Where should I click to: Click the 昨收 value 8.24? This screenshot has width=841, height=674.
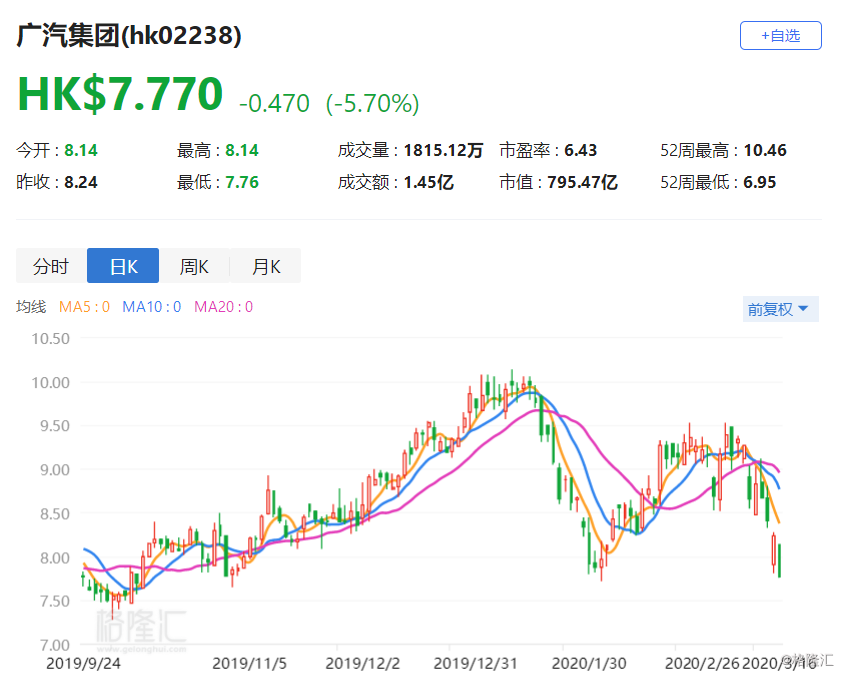[81, 182]
